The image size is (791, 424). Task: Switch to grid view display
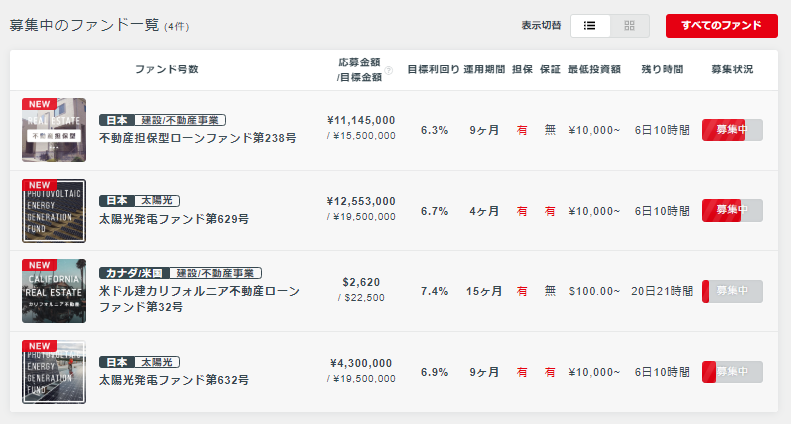[x=630, y=26]
